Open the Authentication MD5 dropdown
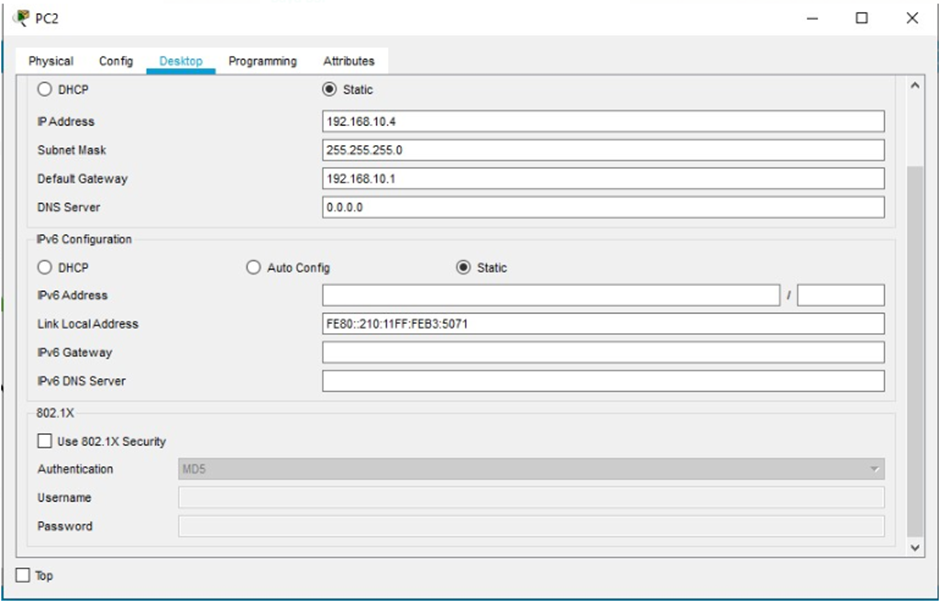The width and height of the screenshot is (940, 602). coord(531,469)
